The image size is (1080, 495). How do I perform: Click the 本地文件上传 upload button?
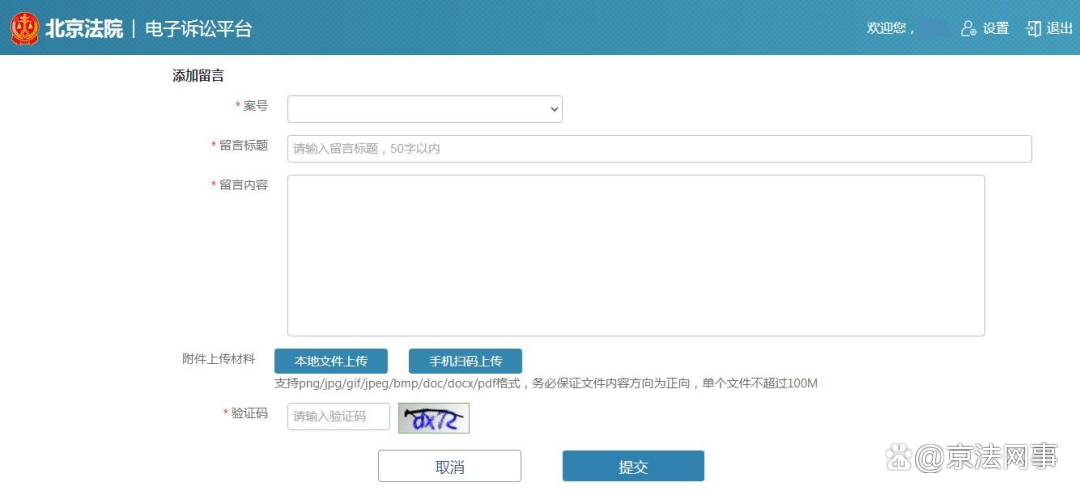[331, 361]
